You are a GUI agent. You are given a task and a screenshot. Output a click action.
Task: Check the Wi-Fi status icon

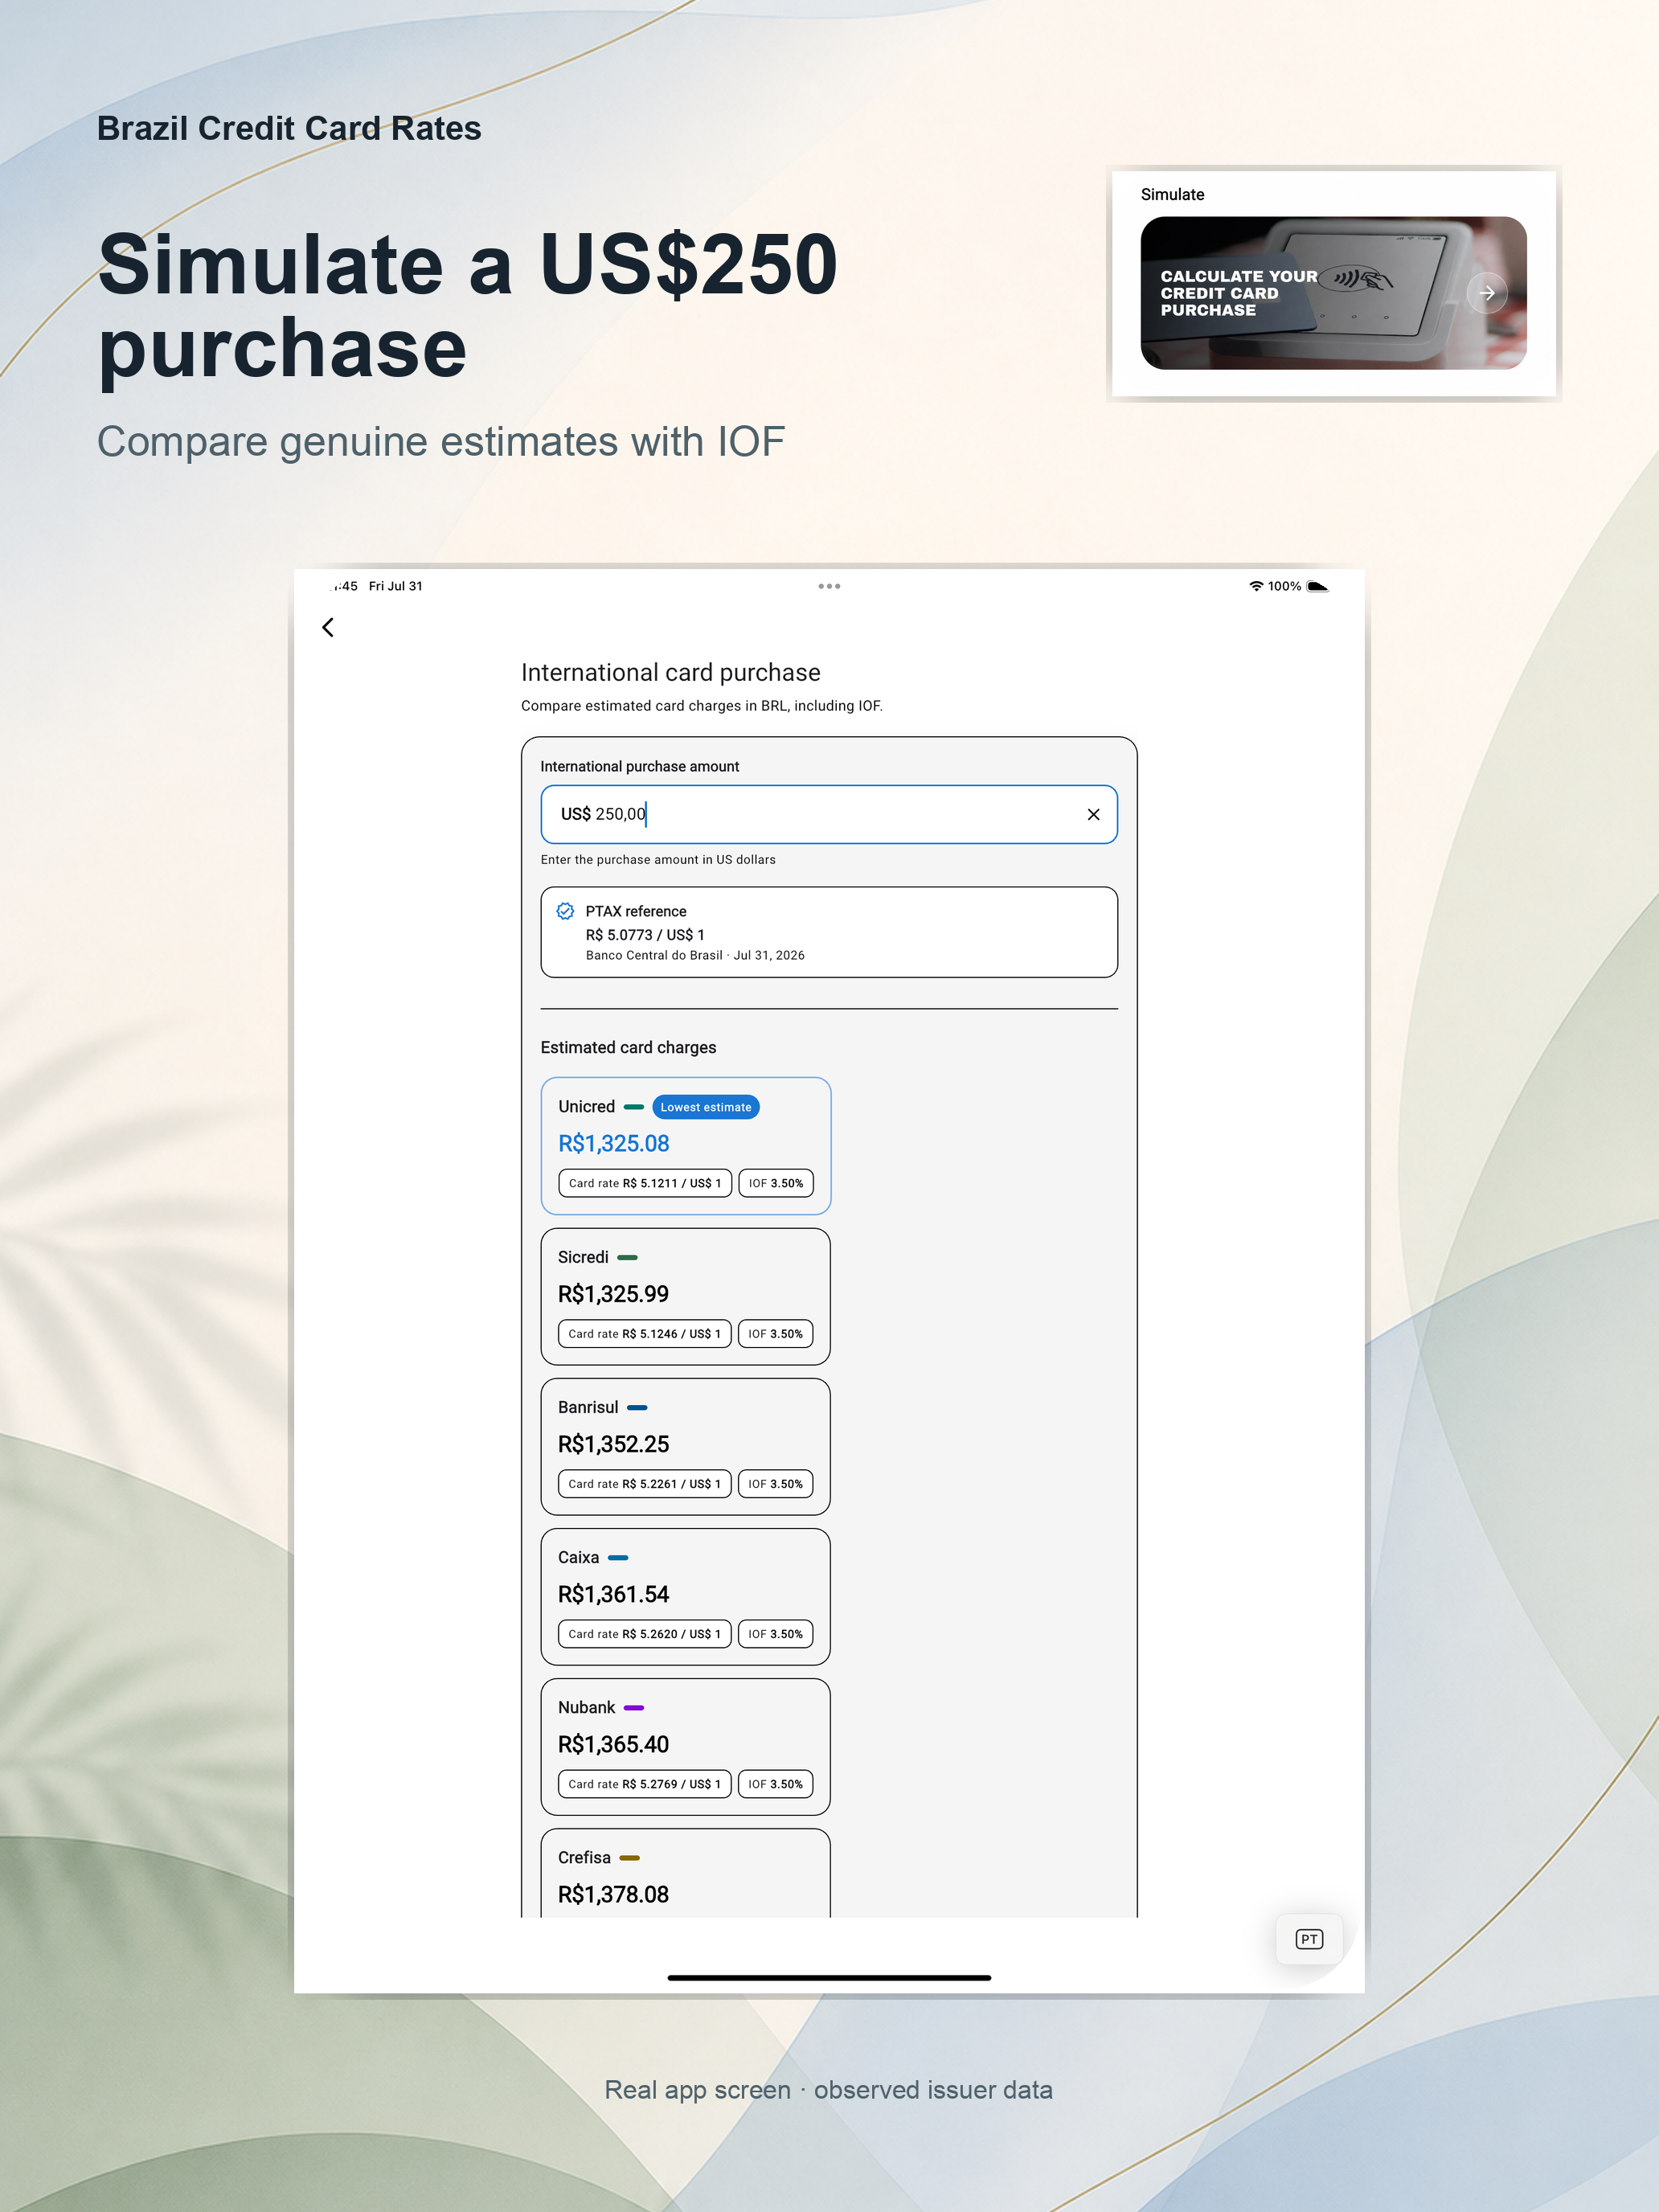click(1256, 586)
